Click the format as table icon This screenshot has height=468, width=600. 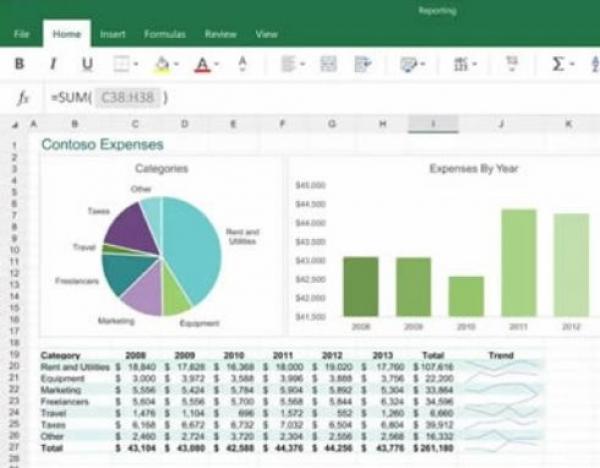pos(409,64)
